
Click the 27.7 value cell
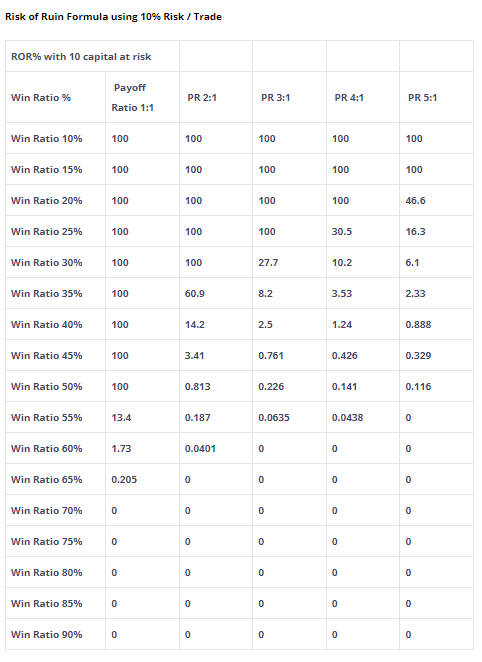[x=289, y=262]
